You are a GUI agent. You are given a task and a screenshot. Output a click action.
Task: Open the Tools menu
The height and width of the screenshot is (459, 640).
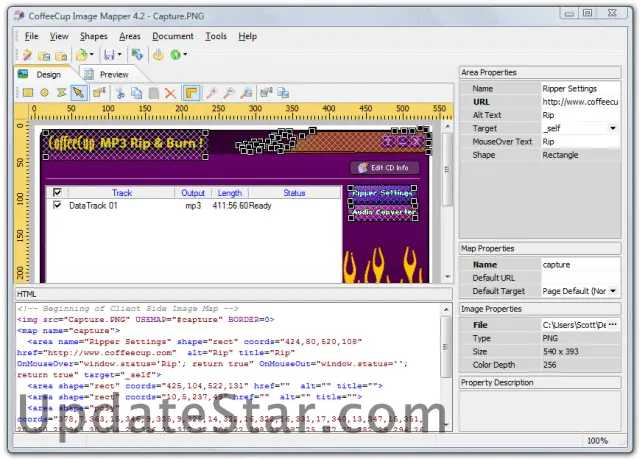[x=216, y=36]
